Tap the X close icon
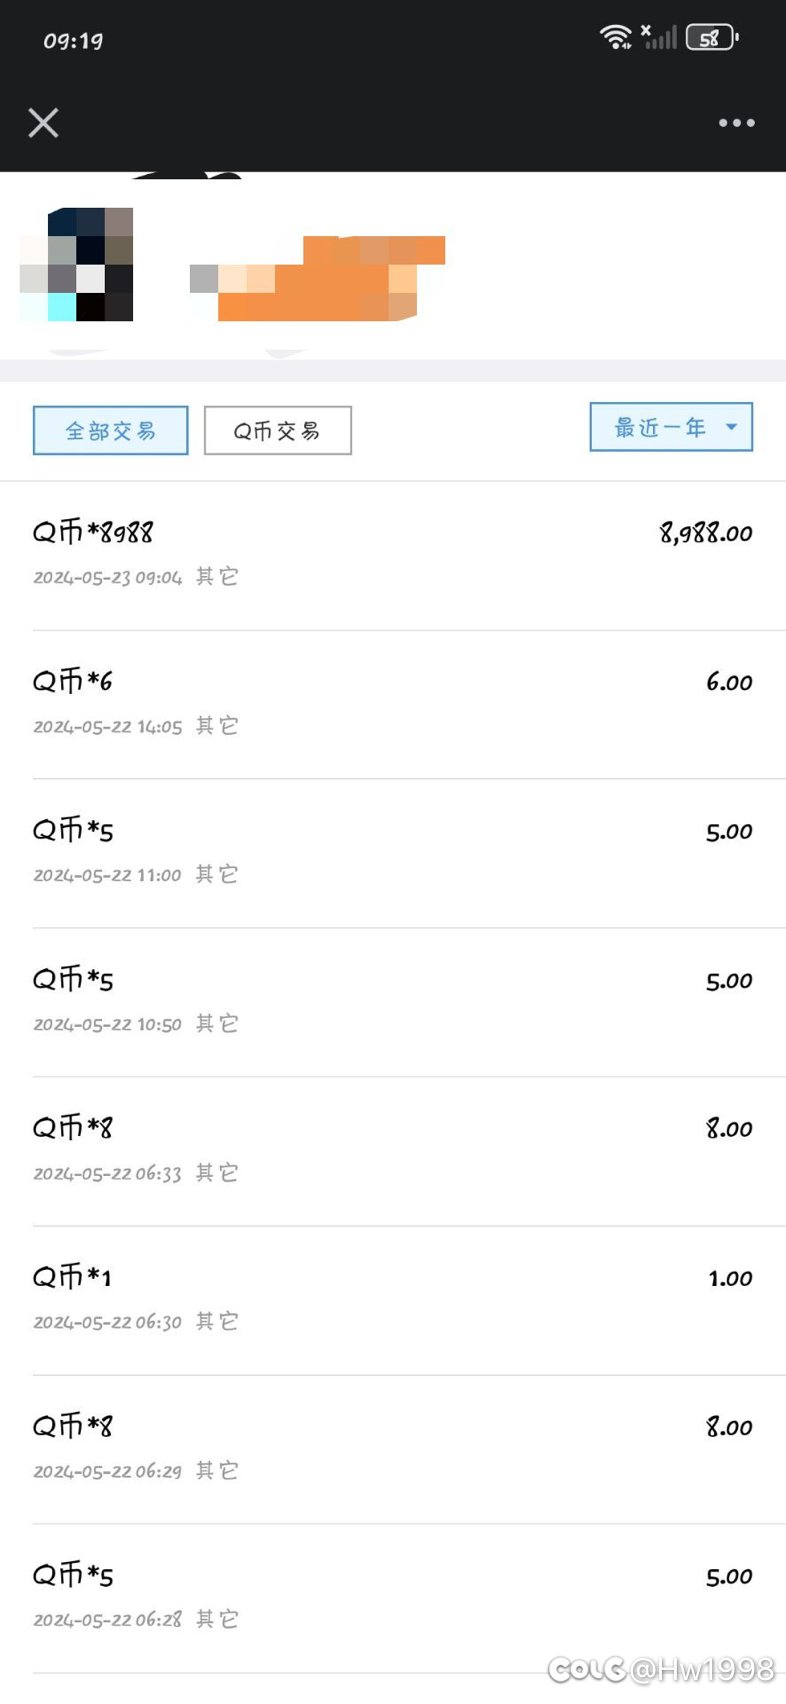Image resolution: width=786 pixels, height=1704 pixels. pyautogui.click(x=43, y=123)
